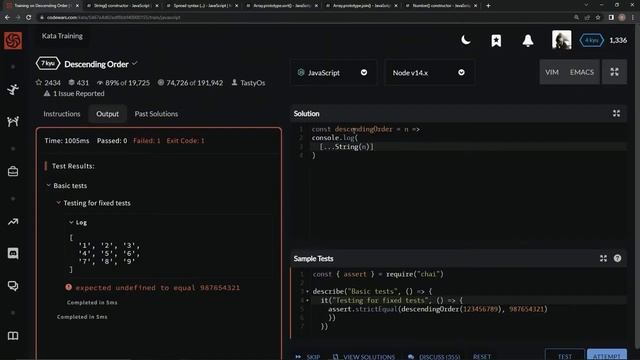Switch to Array.prototype.join() browser tab
The width and height of the screenshot is (640, 360).
point(360,6)
